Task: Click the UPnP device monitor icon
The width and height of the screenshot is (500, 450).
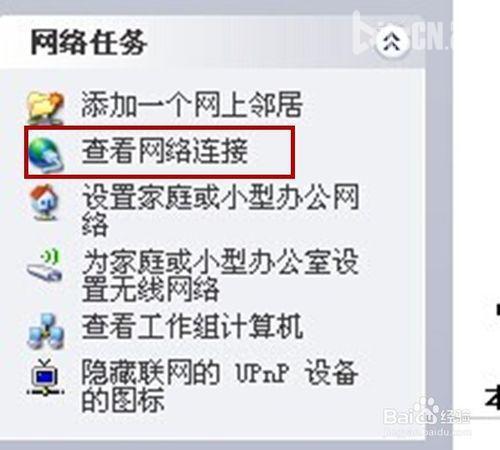Action: [x=45, y=377]
